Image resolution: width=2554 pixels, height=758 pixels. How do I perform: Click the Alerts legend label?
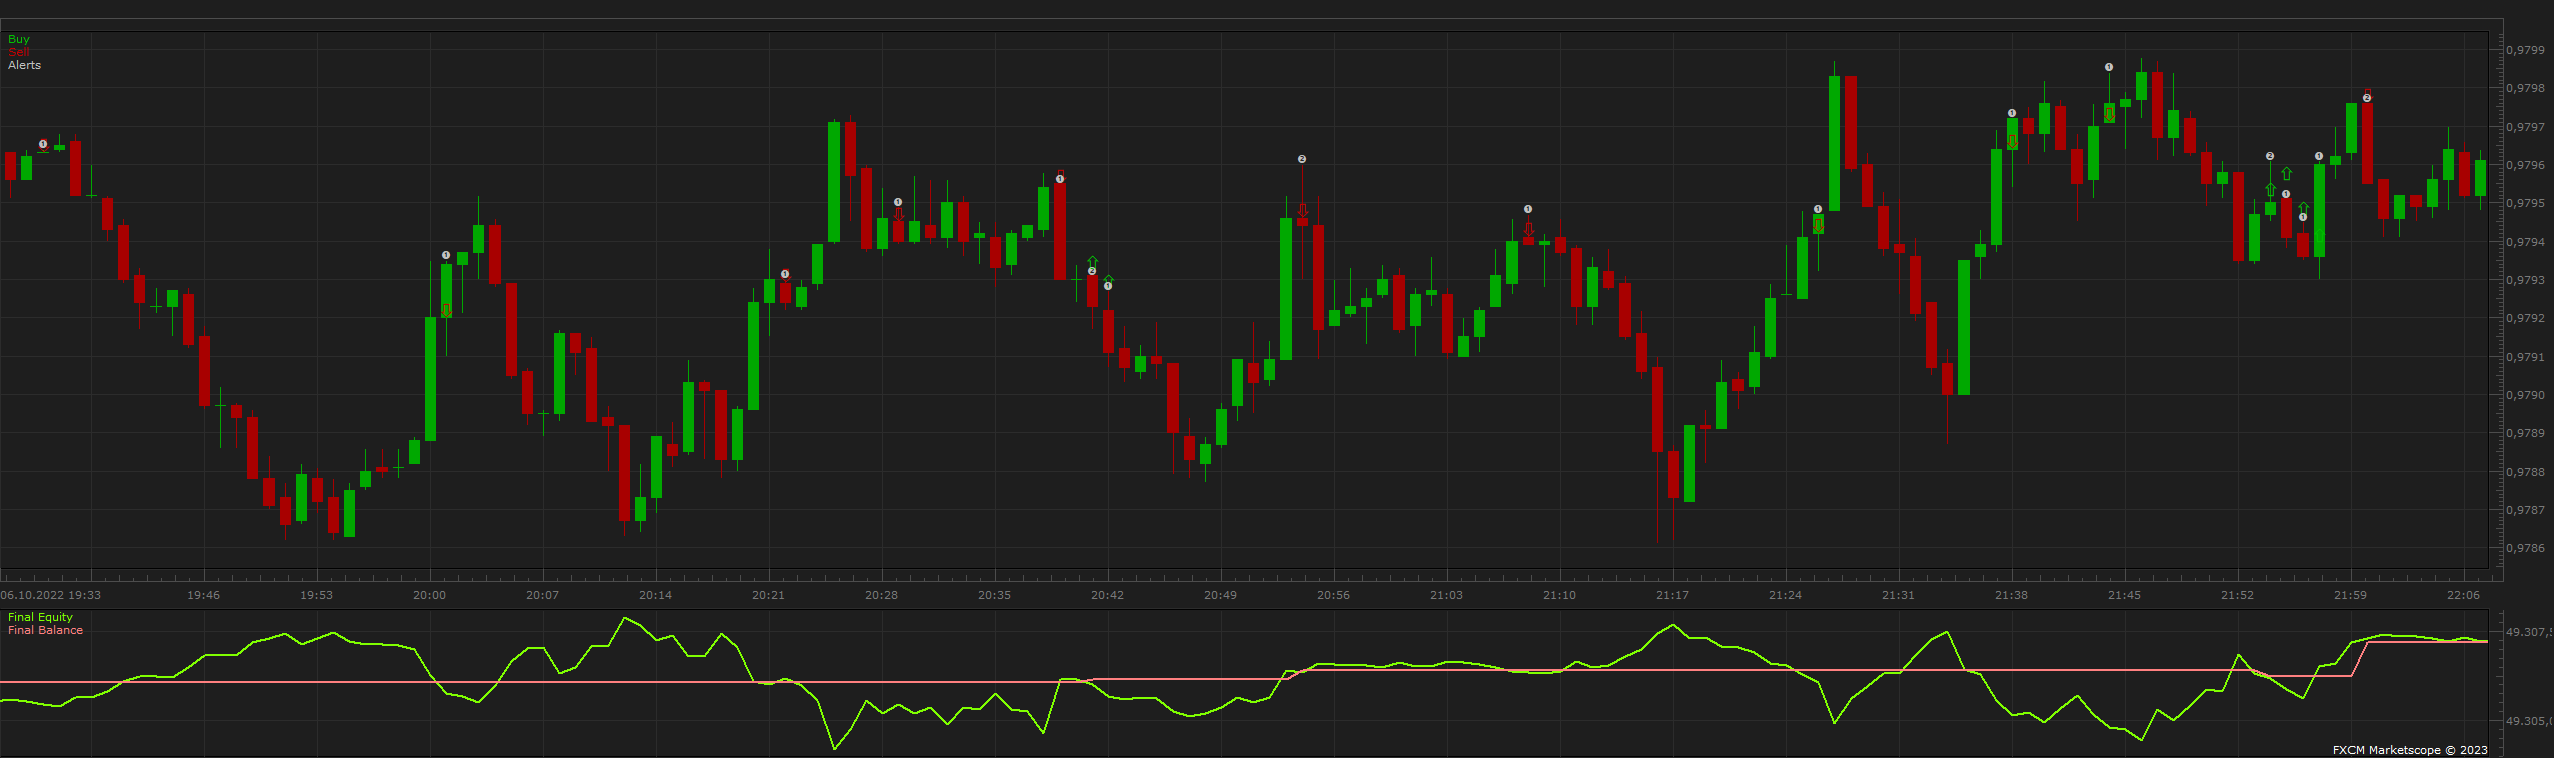pyautogui.click(x=25, y=65)
